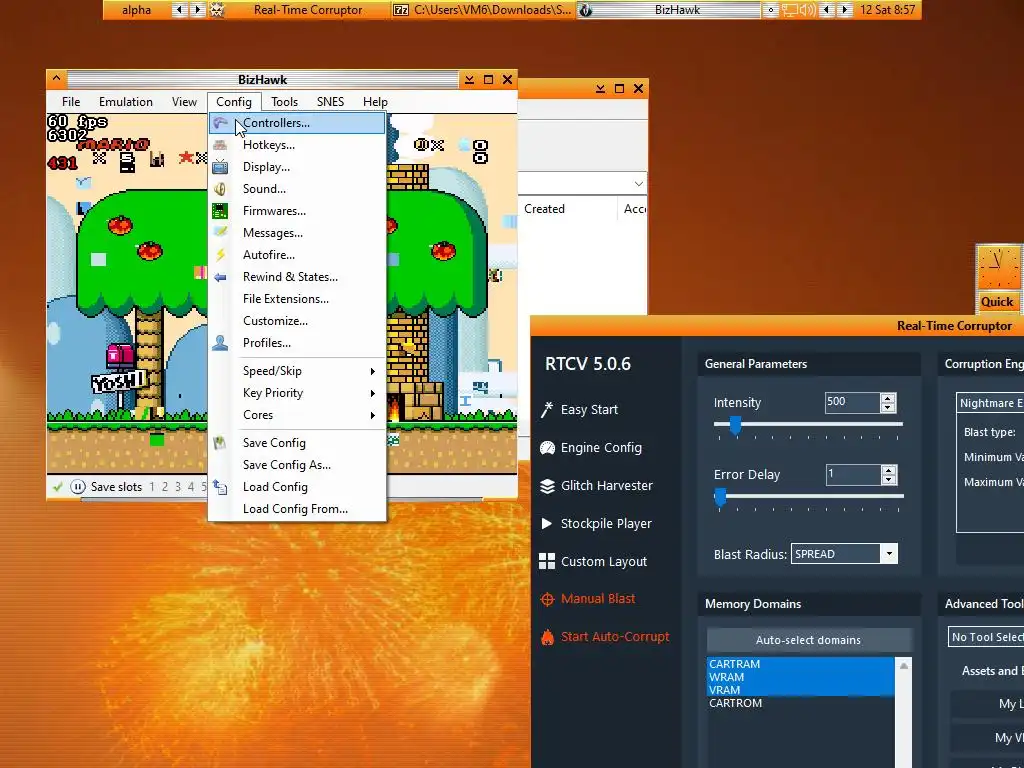Open BizHawk Tools menu
This screenshot has height=768, width=1024.
tap(284, 102)
